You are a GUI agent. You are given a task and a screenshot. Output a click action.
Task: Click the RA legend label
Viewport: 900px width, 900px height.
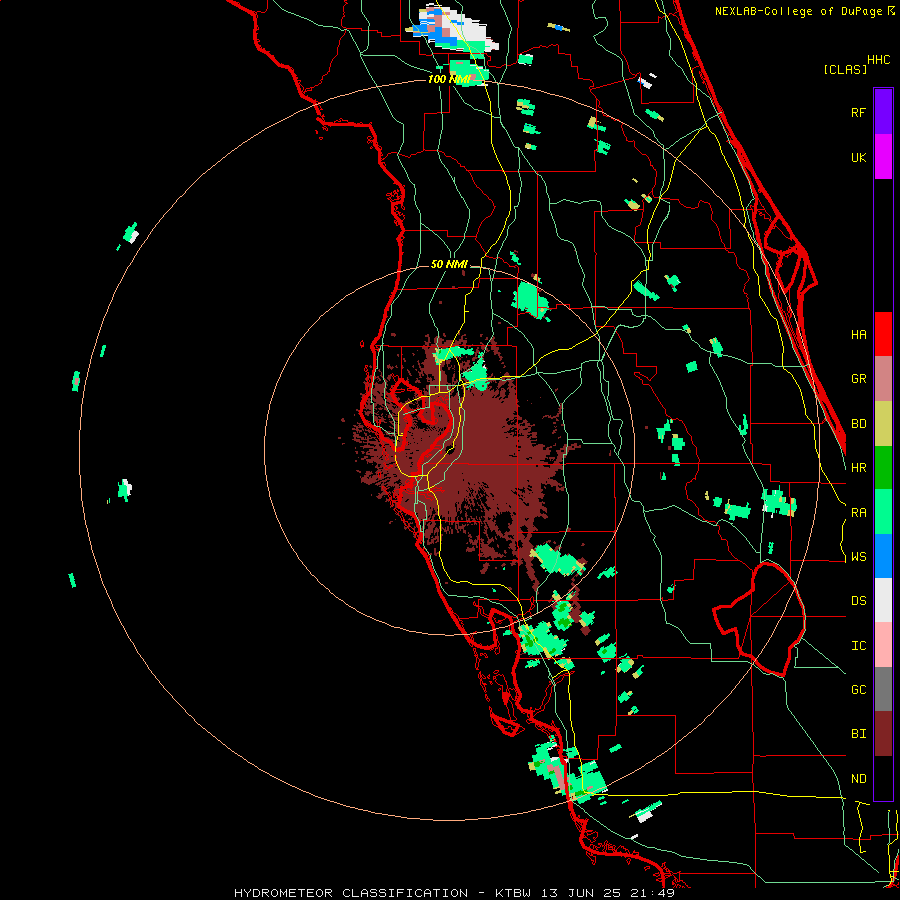point(858,513)
